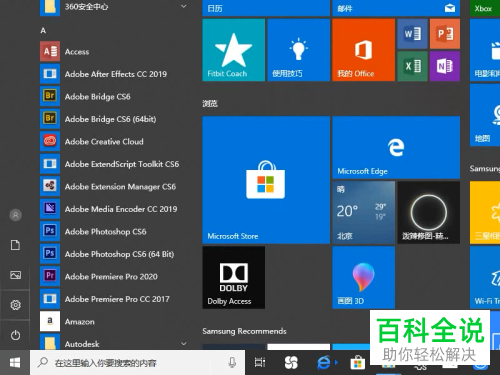Click the fan-shaped taskbar icon
Screen dimensions: 500x375
tap(291, 363)
